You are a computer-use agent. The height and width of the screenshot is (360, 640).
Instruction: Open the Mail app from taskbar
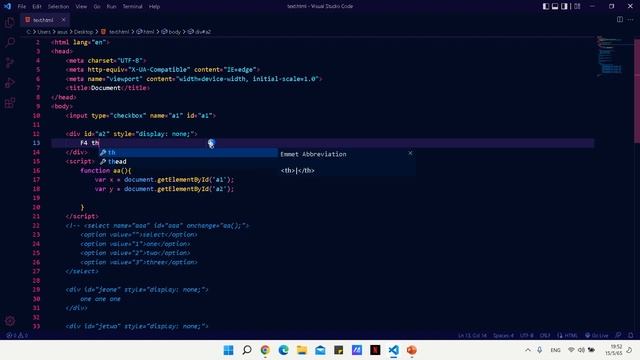click(320, 350)
